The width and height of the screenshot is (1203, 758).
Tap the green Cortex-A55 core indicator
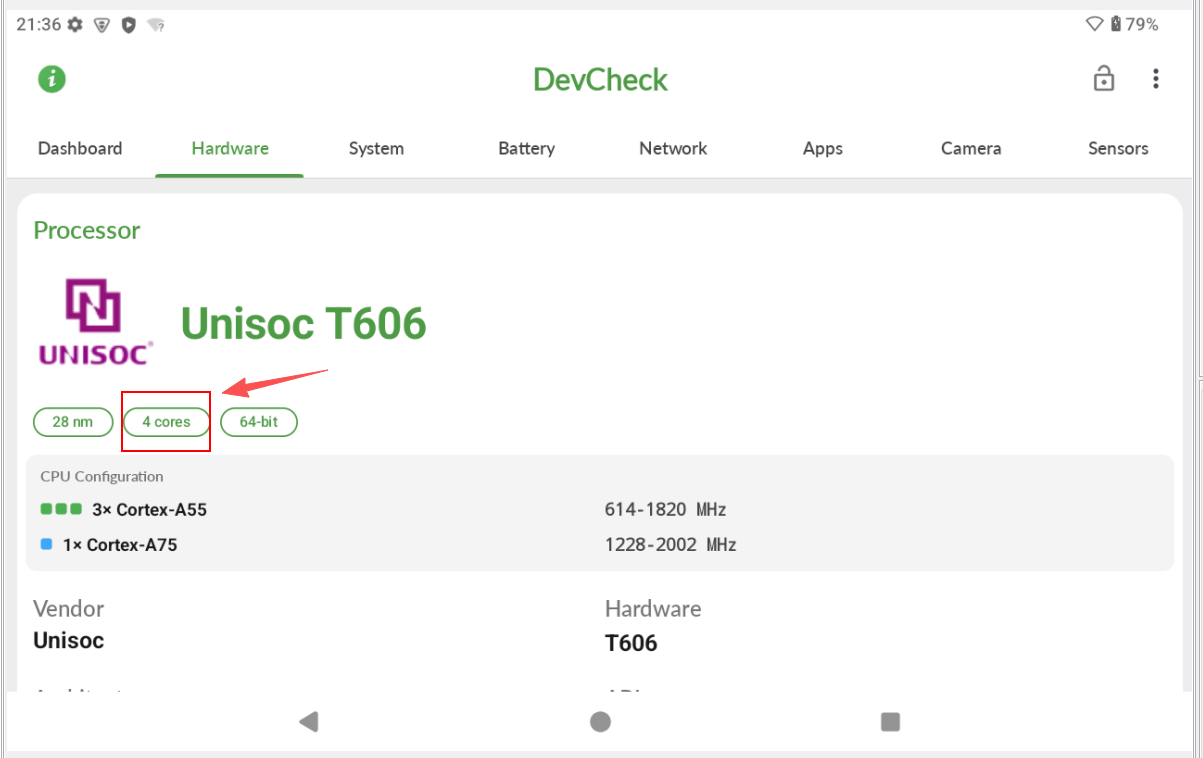pyautogui.click(x=61, y=509)
